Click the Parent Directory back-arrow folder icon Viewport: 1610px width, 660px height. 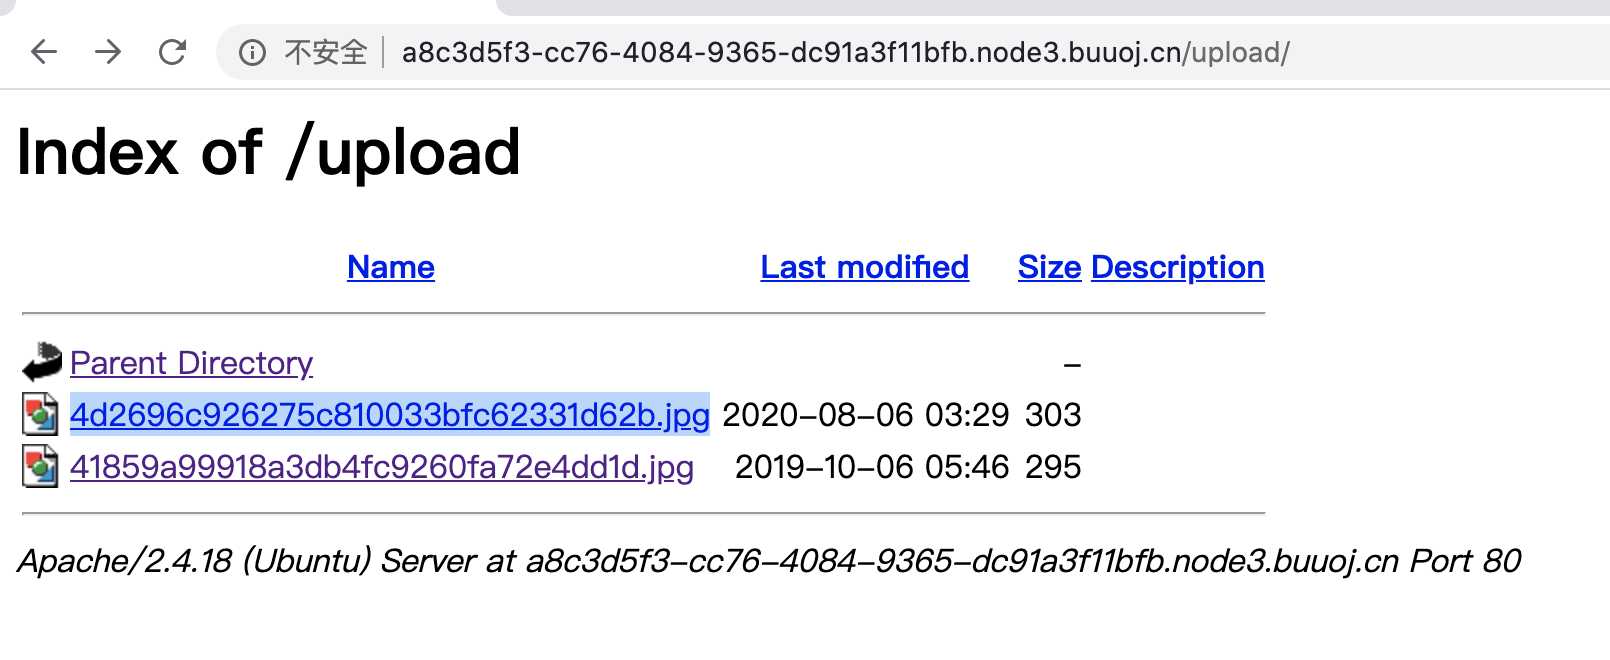click(42, 362)
